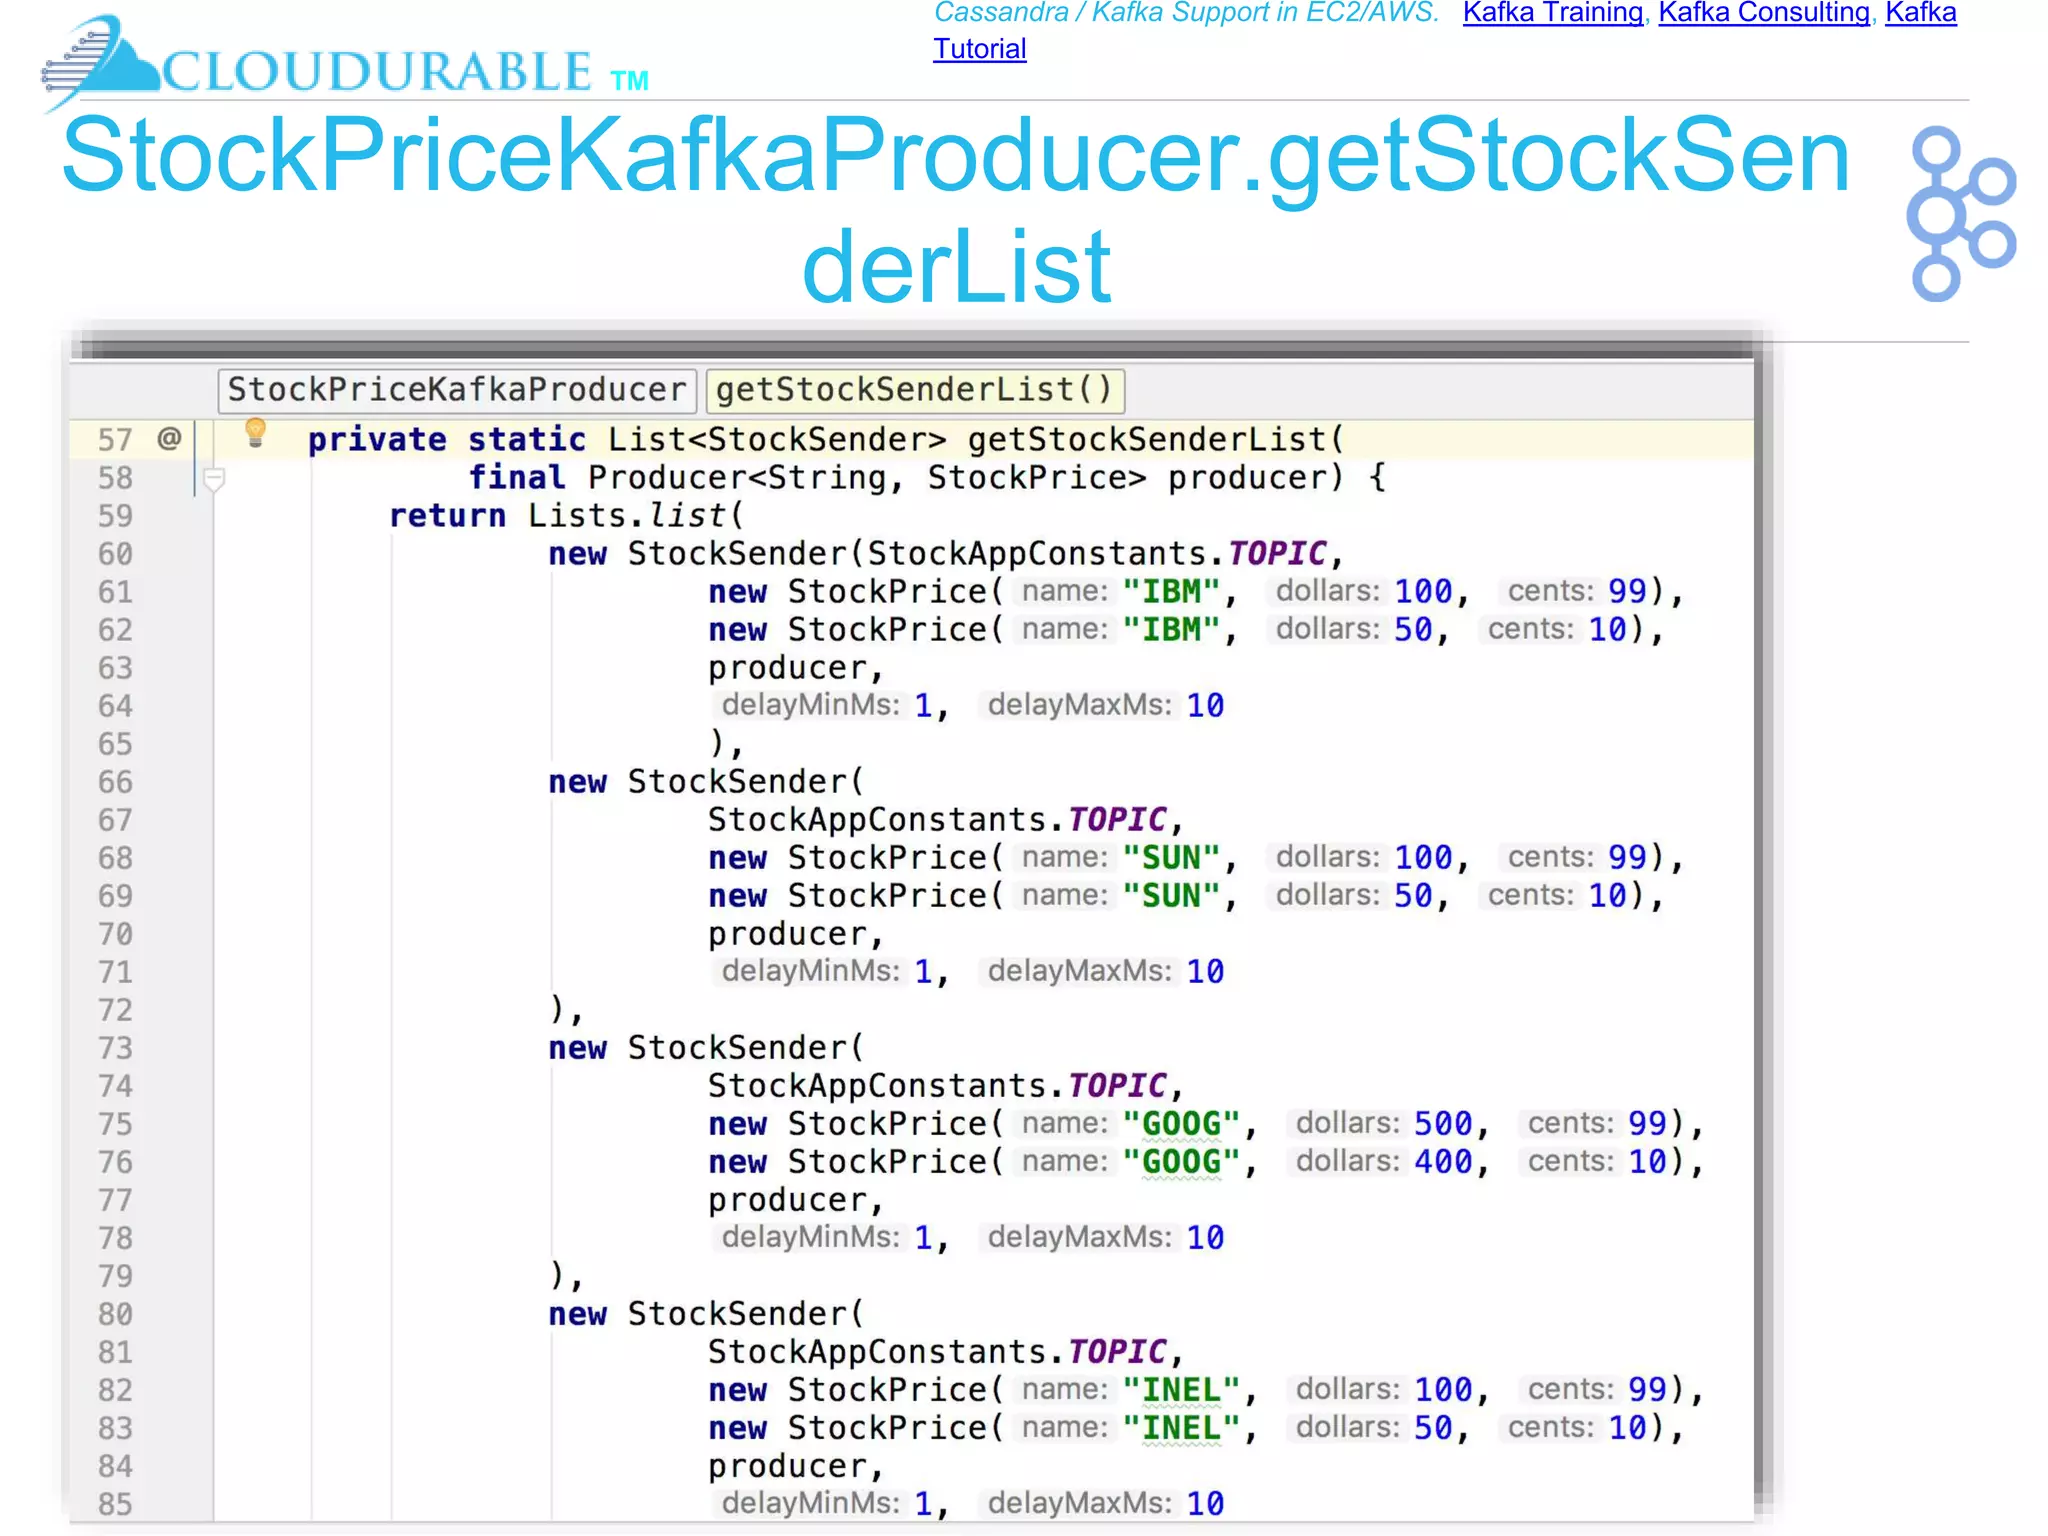Screen dimensions: 2048x1536
Task: Click delayMaxMs value 10 on line 64
Action: 1205,706
